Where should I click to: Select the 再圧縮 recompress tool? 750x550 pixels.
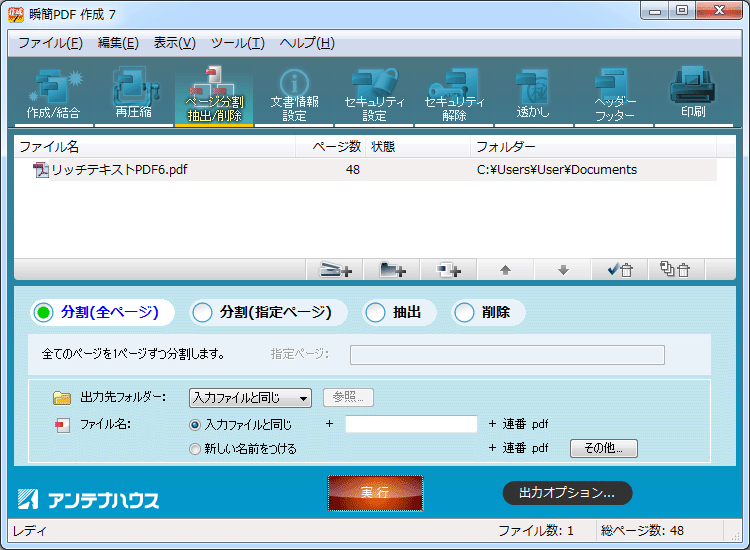133,95
